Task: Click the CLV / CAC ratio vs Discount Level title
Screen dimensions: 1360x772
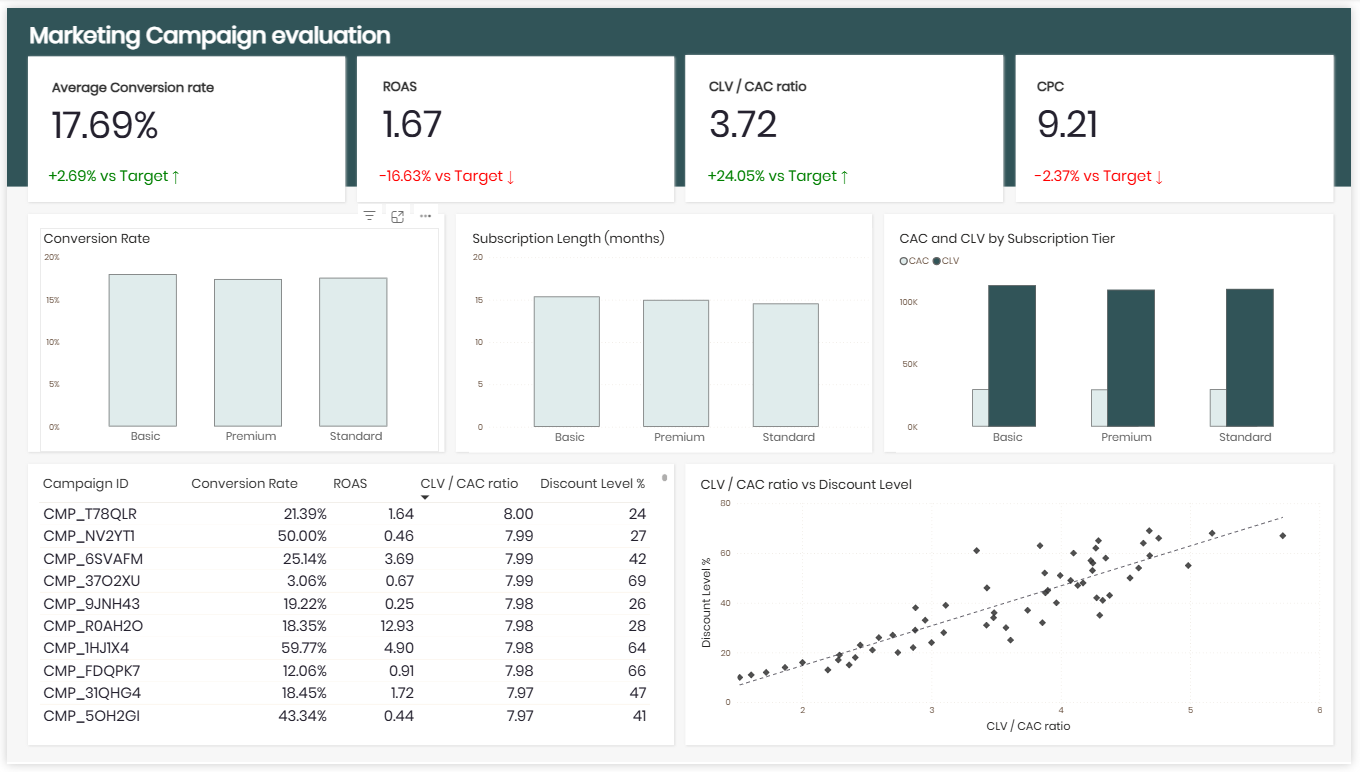Action: coord(806,484)
